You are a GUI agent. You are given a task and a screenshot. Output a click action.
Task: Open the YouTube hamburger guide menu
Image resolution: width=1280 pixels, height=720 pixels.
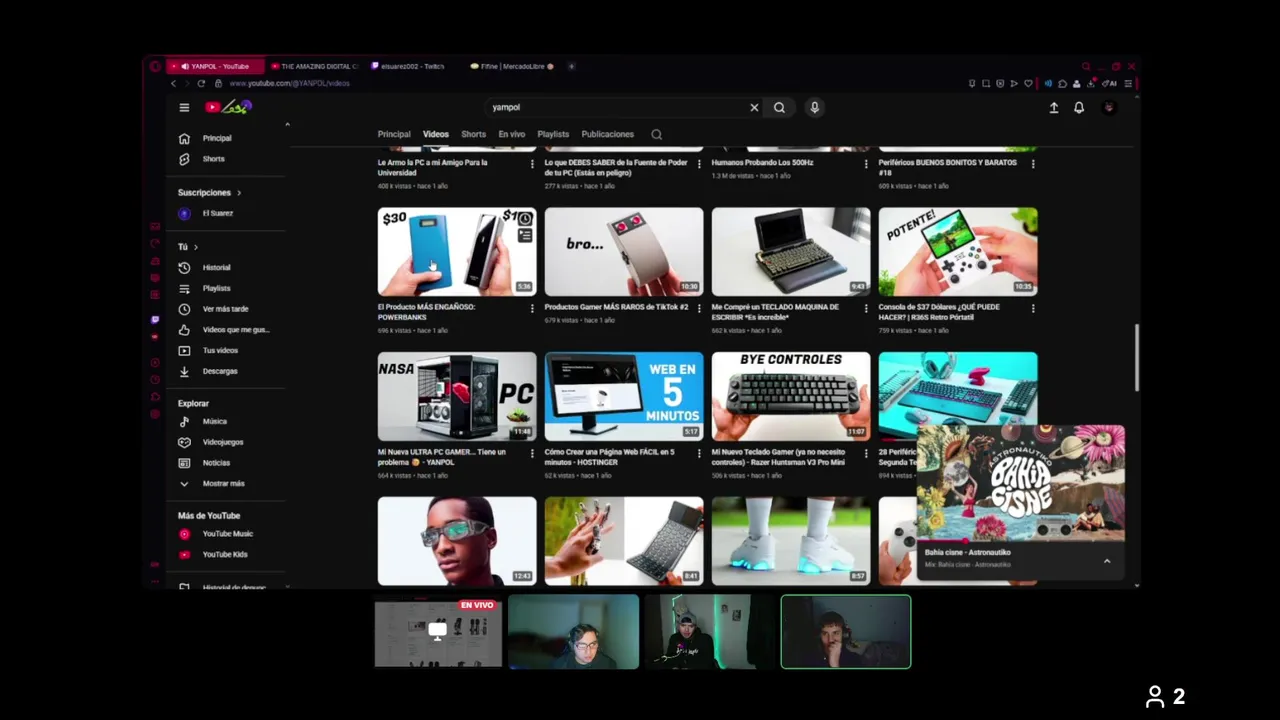[184, 107]
